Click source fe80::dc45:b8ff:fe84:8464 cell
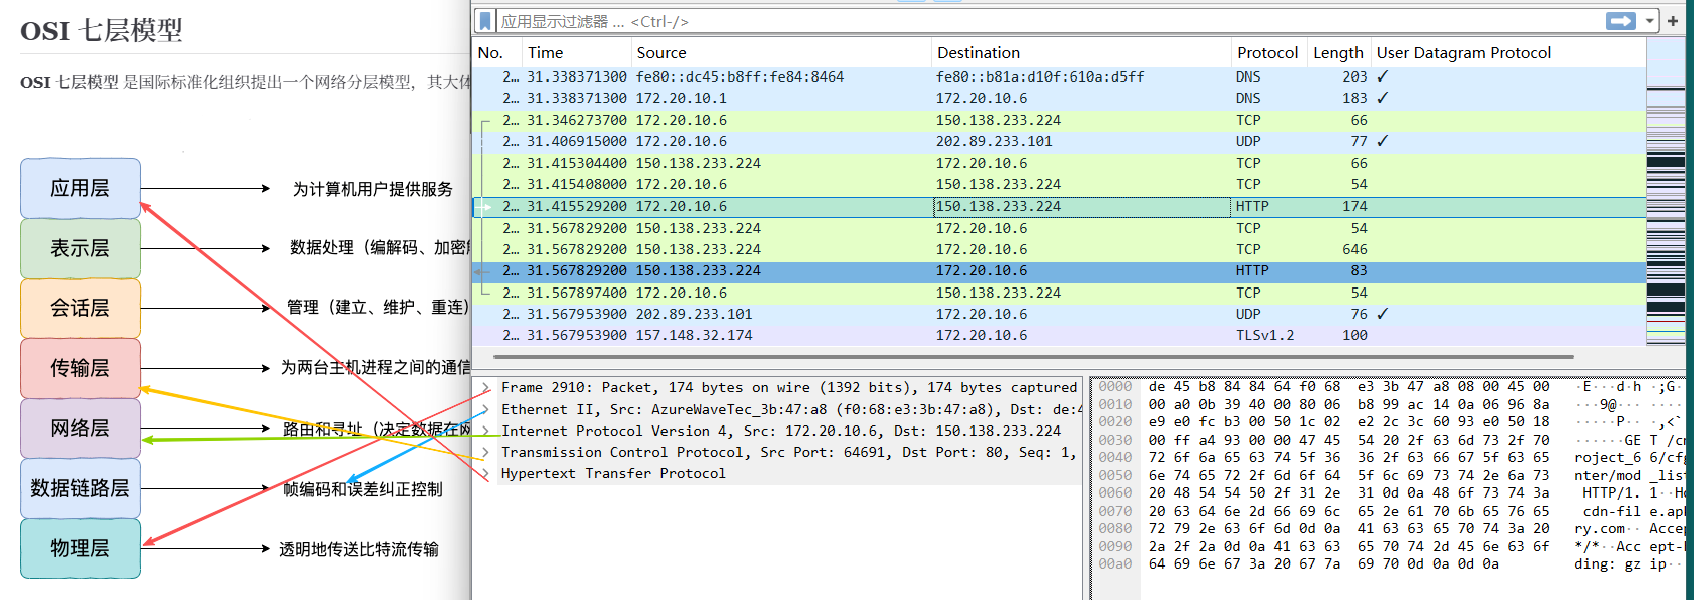 tap(740, 77)
